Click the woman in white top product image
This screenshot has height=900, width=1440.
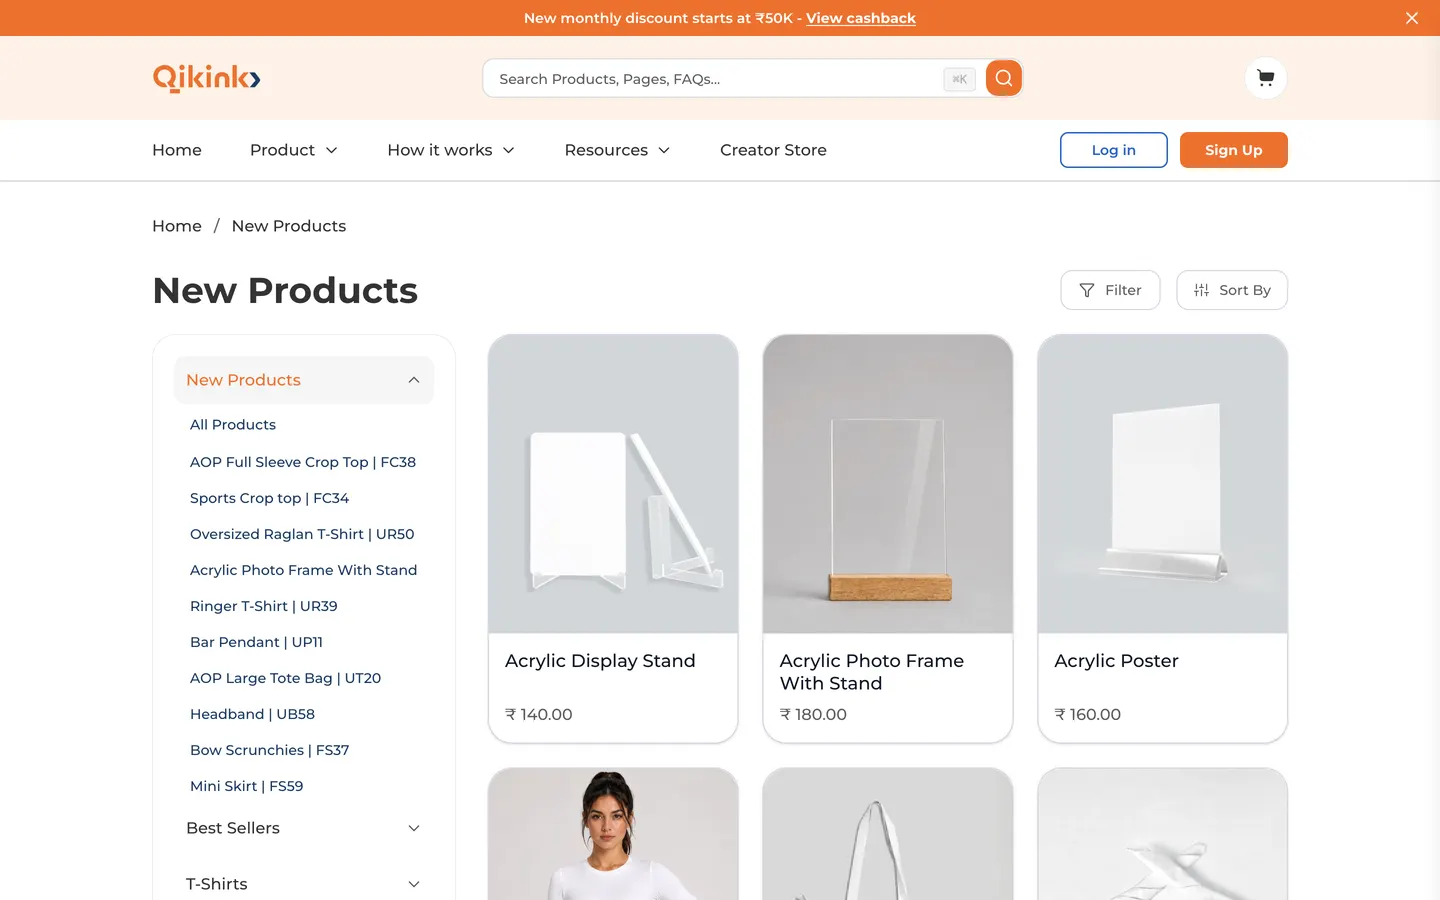(613, 834)
